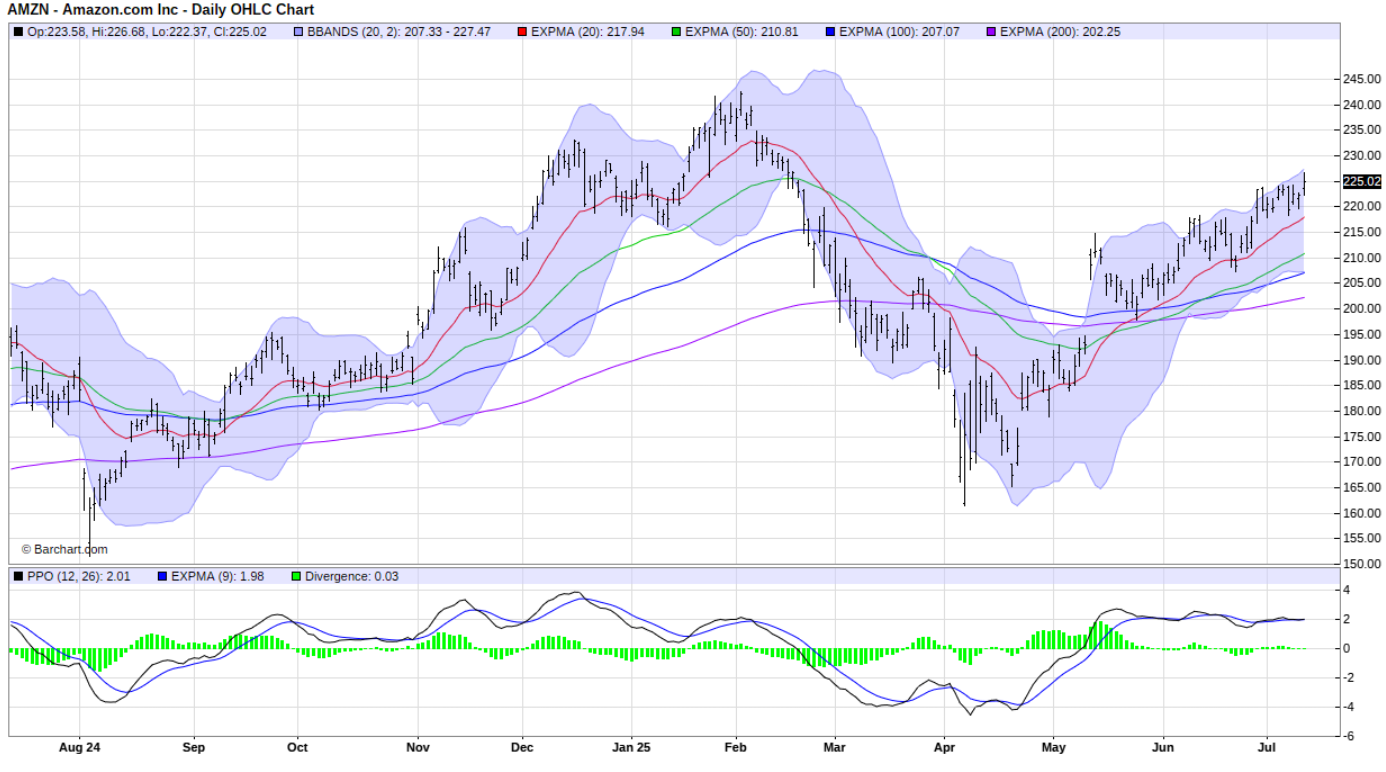Select the 'EXPMA (20): 217.94' legend text
Screen dimensions: 1386x772
(x=588, y=32)
